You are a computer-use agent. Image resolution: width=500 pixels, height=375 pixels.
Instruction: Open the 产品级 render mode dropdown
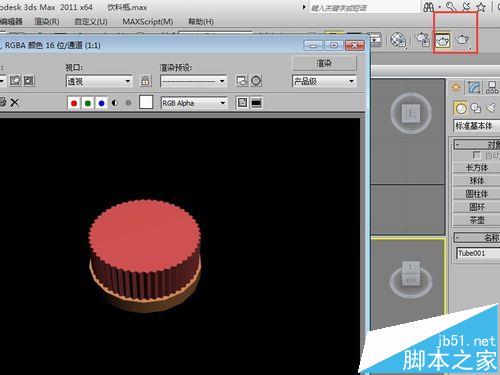[324, 81]
